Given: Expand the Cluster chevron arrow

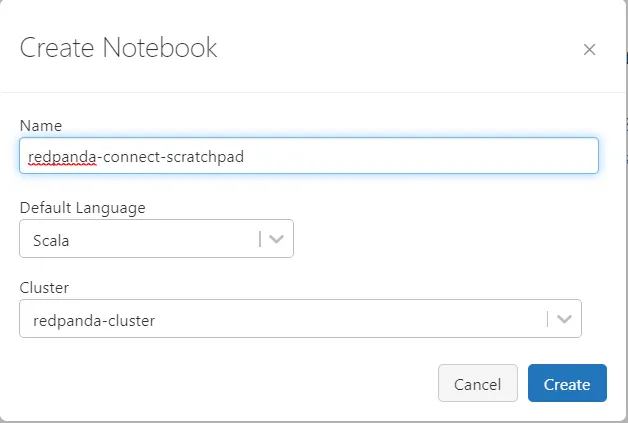Looking at the screenshot, I should point(564,319).
